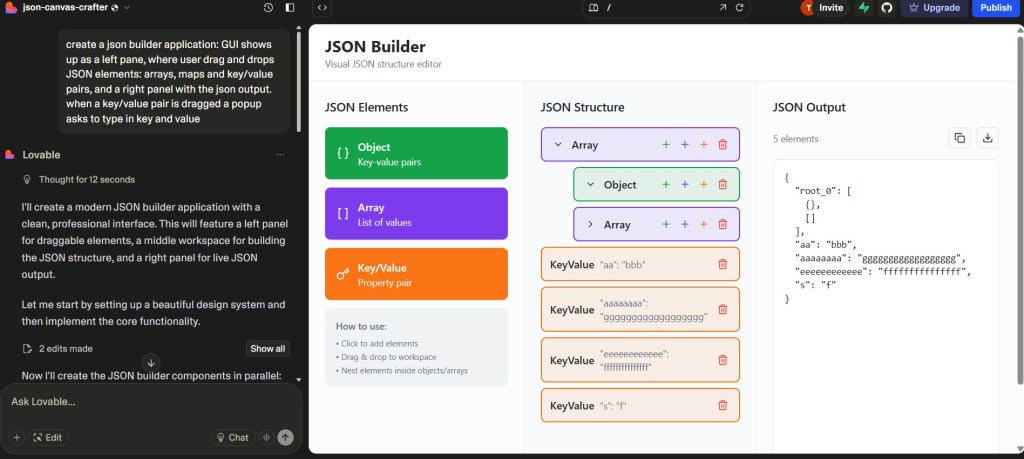Click the Publish button
The width and height of the screenshot is (1024, 459).
click(996, 8)
